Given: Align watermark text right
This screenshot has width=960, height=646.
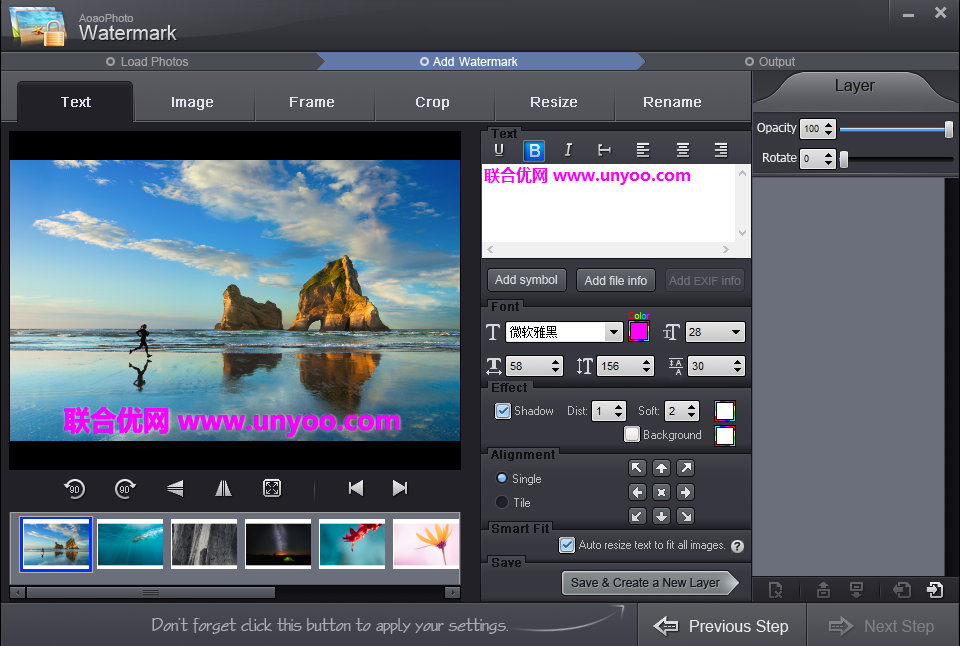Looking at the screenshot, I should point(721,150).
